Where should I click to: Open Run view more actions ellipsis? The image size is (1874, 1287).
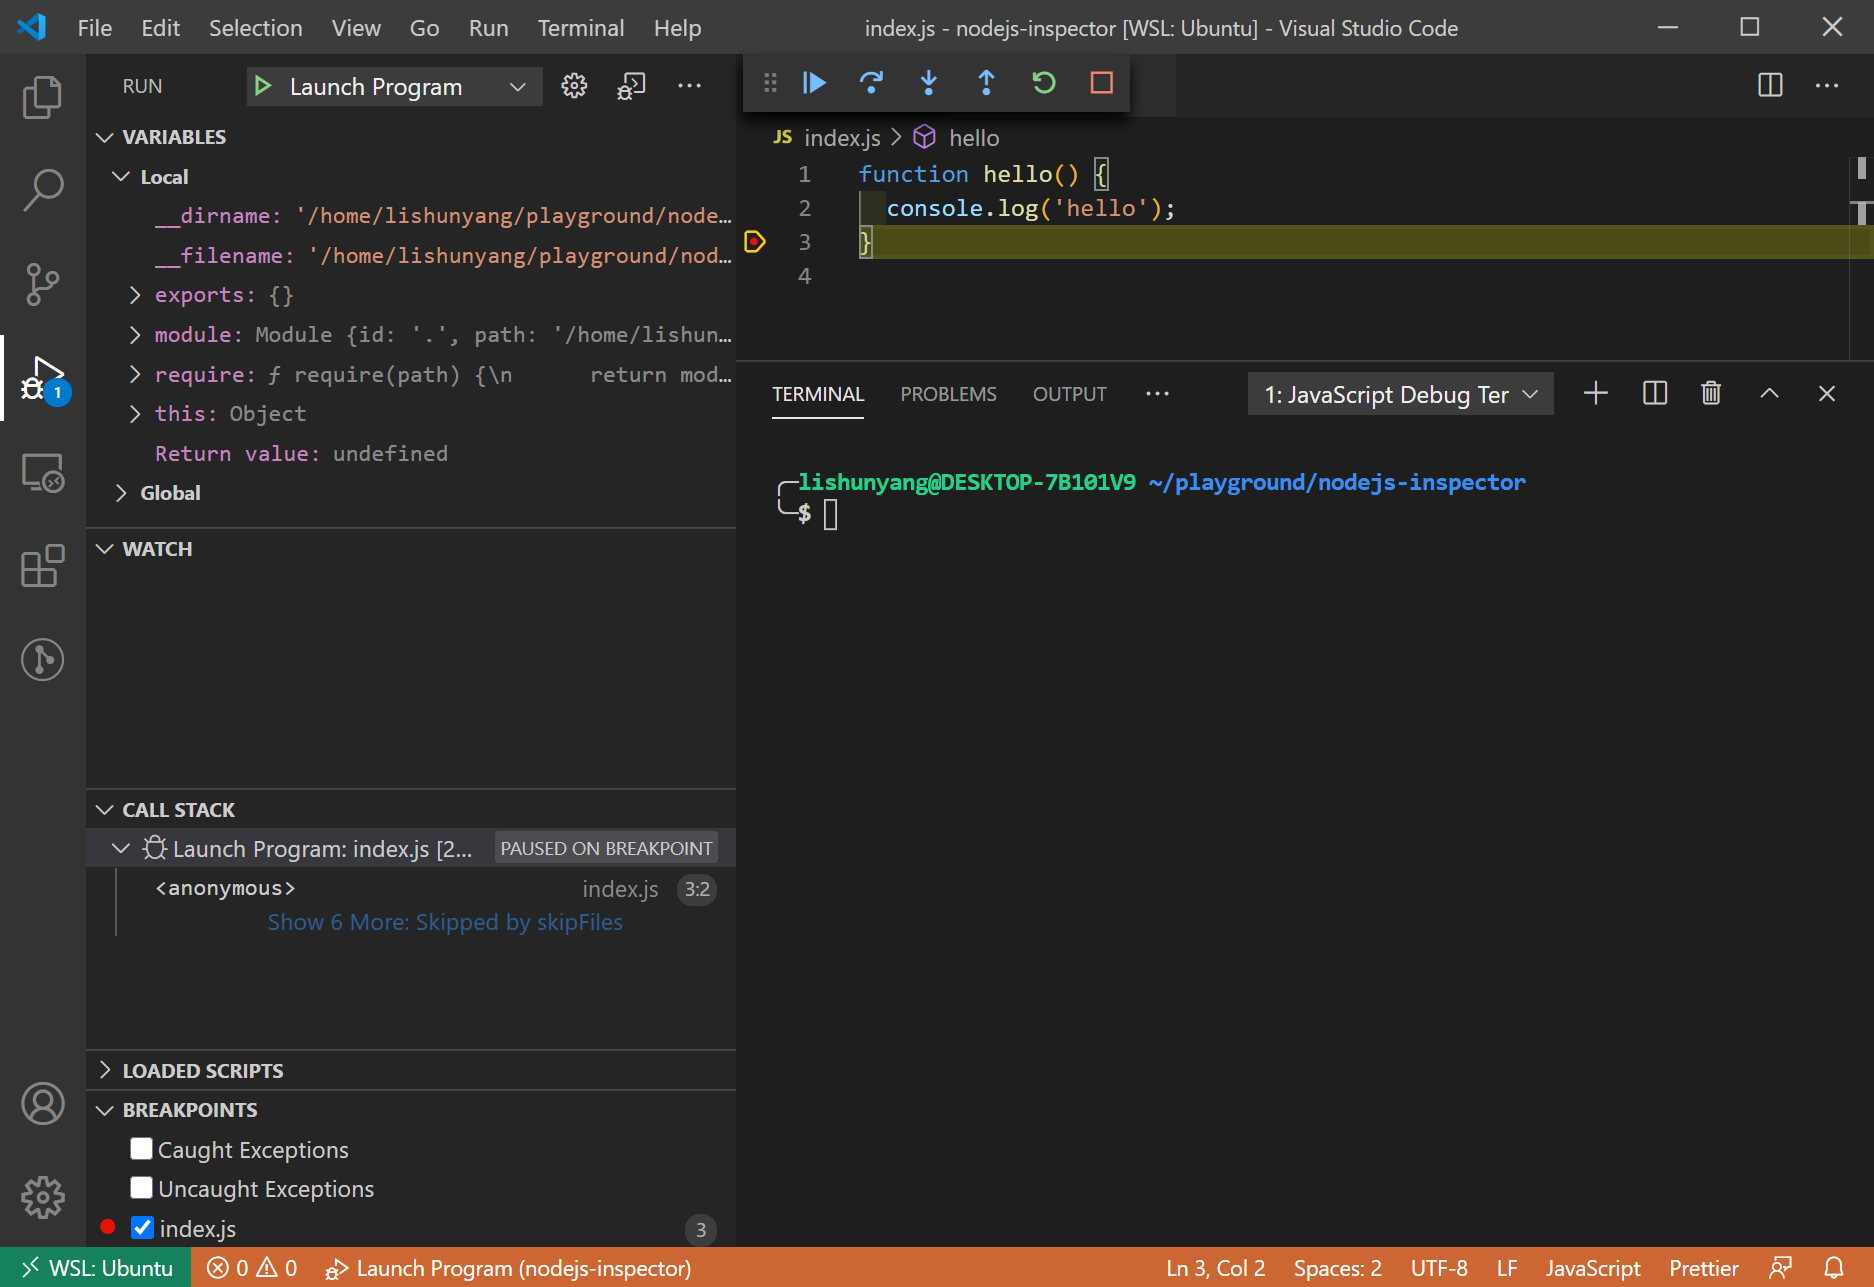point(690,86)
